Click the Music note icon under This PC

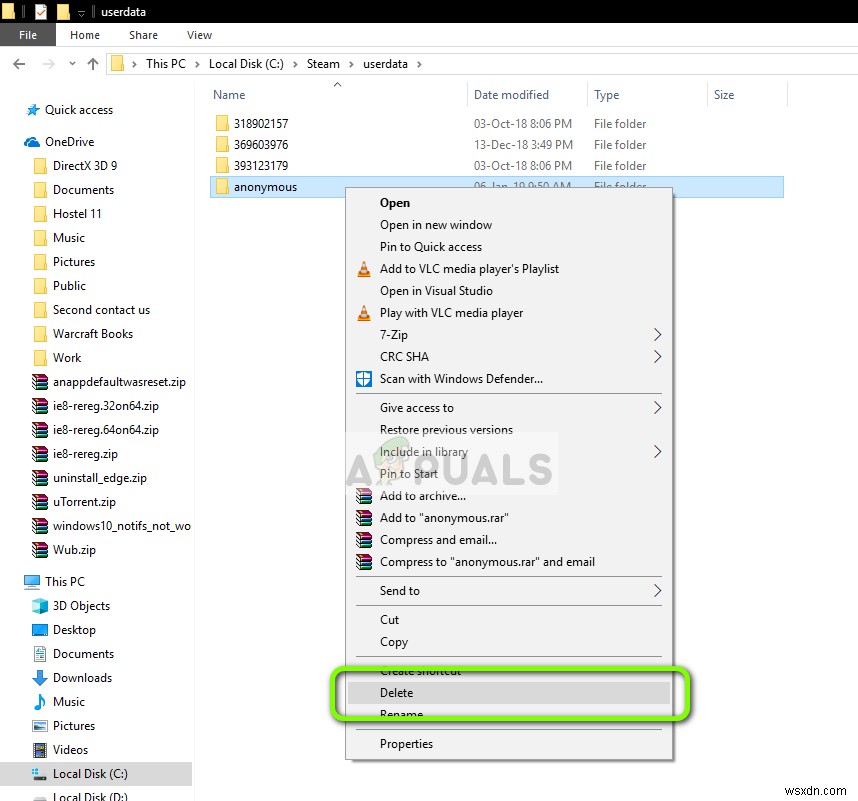point(40,702)
